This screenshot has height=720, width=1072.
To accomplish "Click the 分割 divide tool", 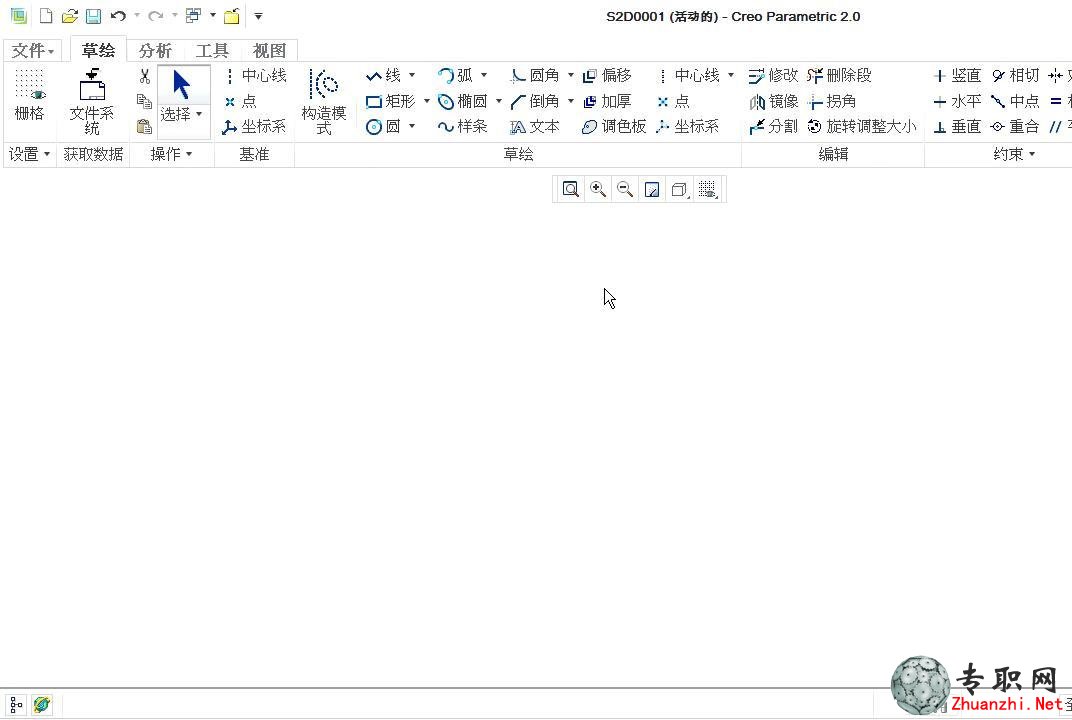I will pyautogui.click(x=773, y=126).
